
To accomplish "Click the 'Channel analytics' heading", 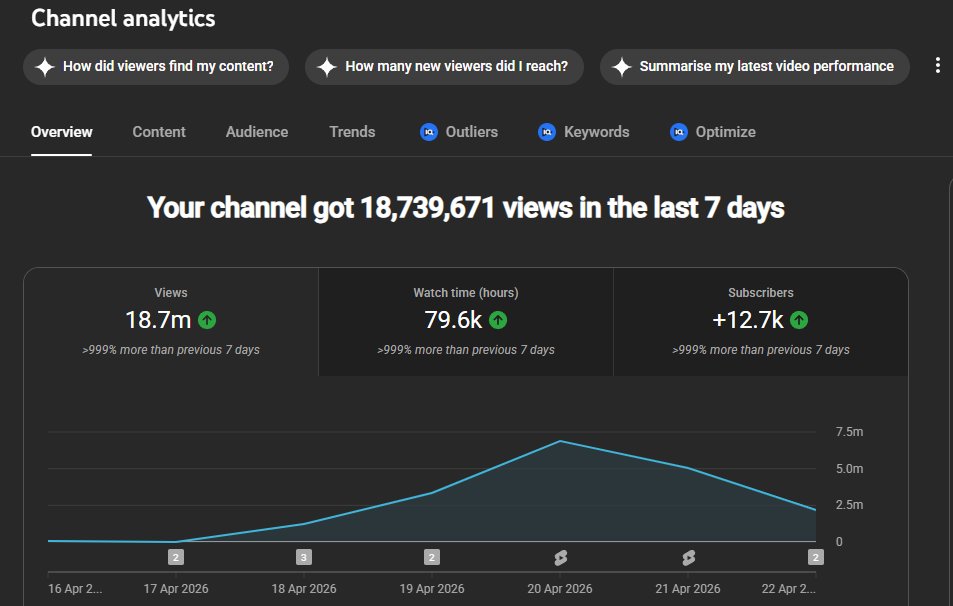I will (x=123, y=18).
